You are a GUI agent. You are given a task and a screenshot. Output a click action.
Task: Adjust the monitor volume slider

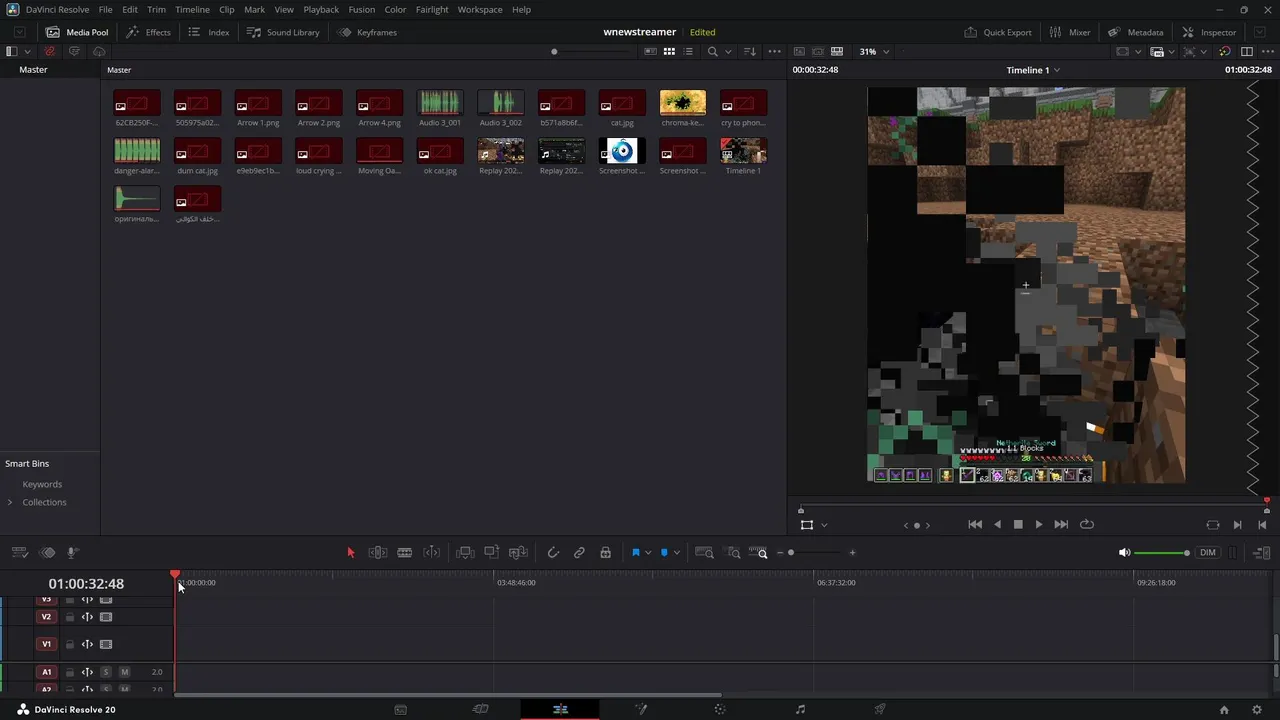tap(1162, 553)
